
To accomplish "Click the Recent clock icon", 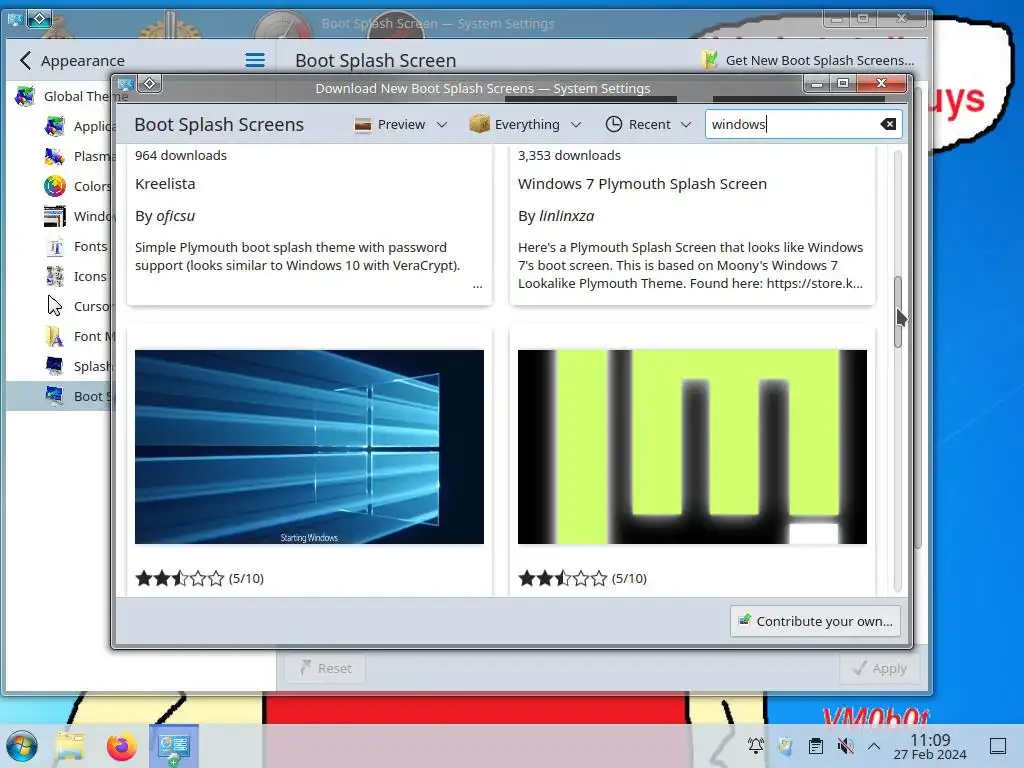I will pyautogui.click(x=613, y=124).
